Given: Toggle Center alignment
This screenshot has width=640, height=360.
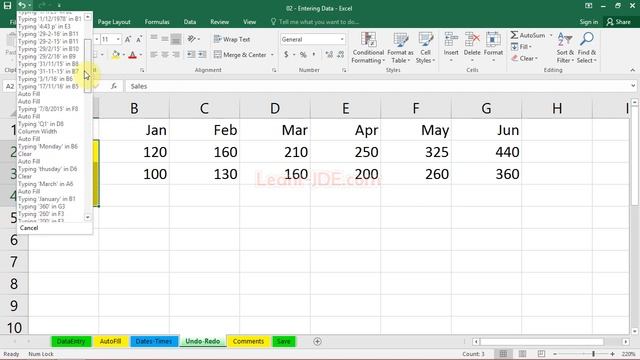Looking at the screenshot, I should click(x=165, y=55).
